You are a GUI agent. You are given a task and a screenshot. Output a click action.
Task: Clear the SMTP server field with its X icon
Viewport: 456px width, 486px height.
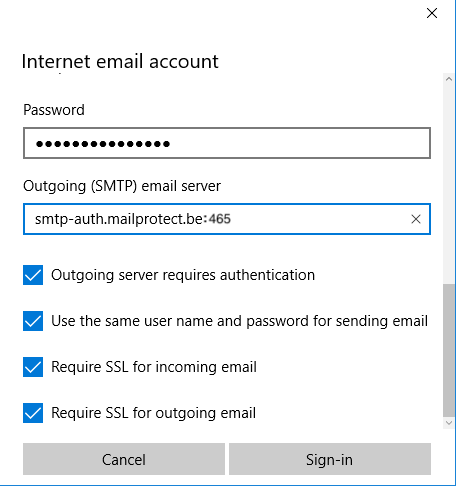coord(416,219)
